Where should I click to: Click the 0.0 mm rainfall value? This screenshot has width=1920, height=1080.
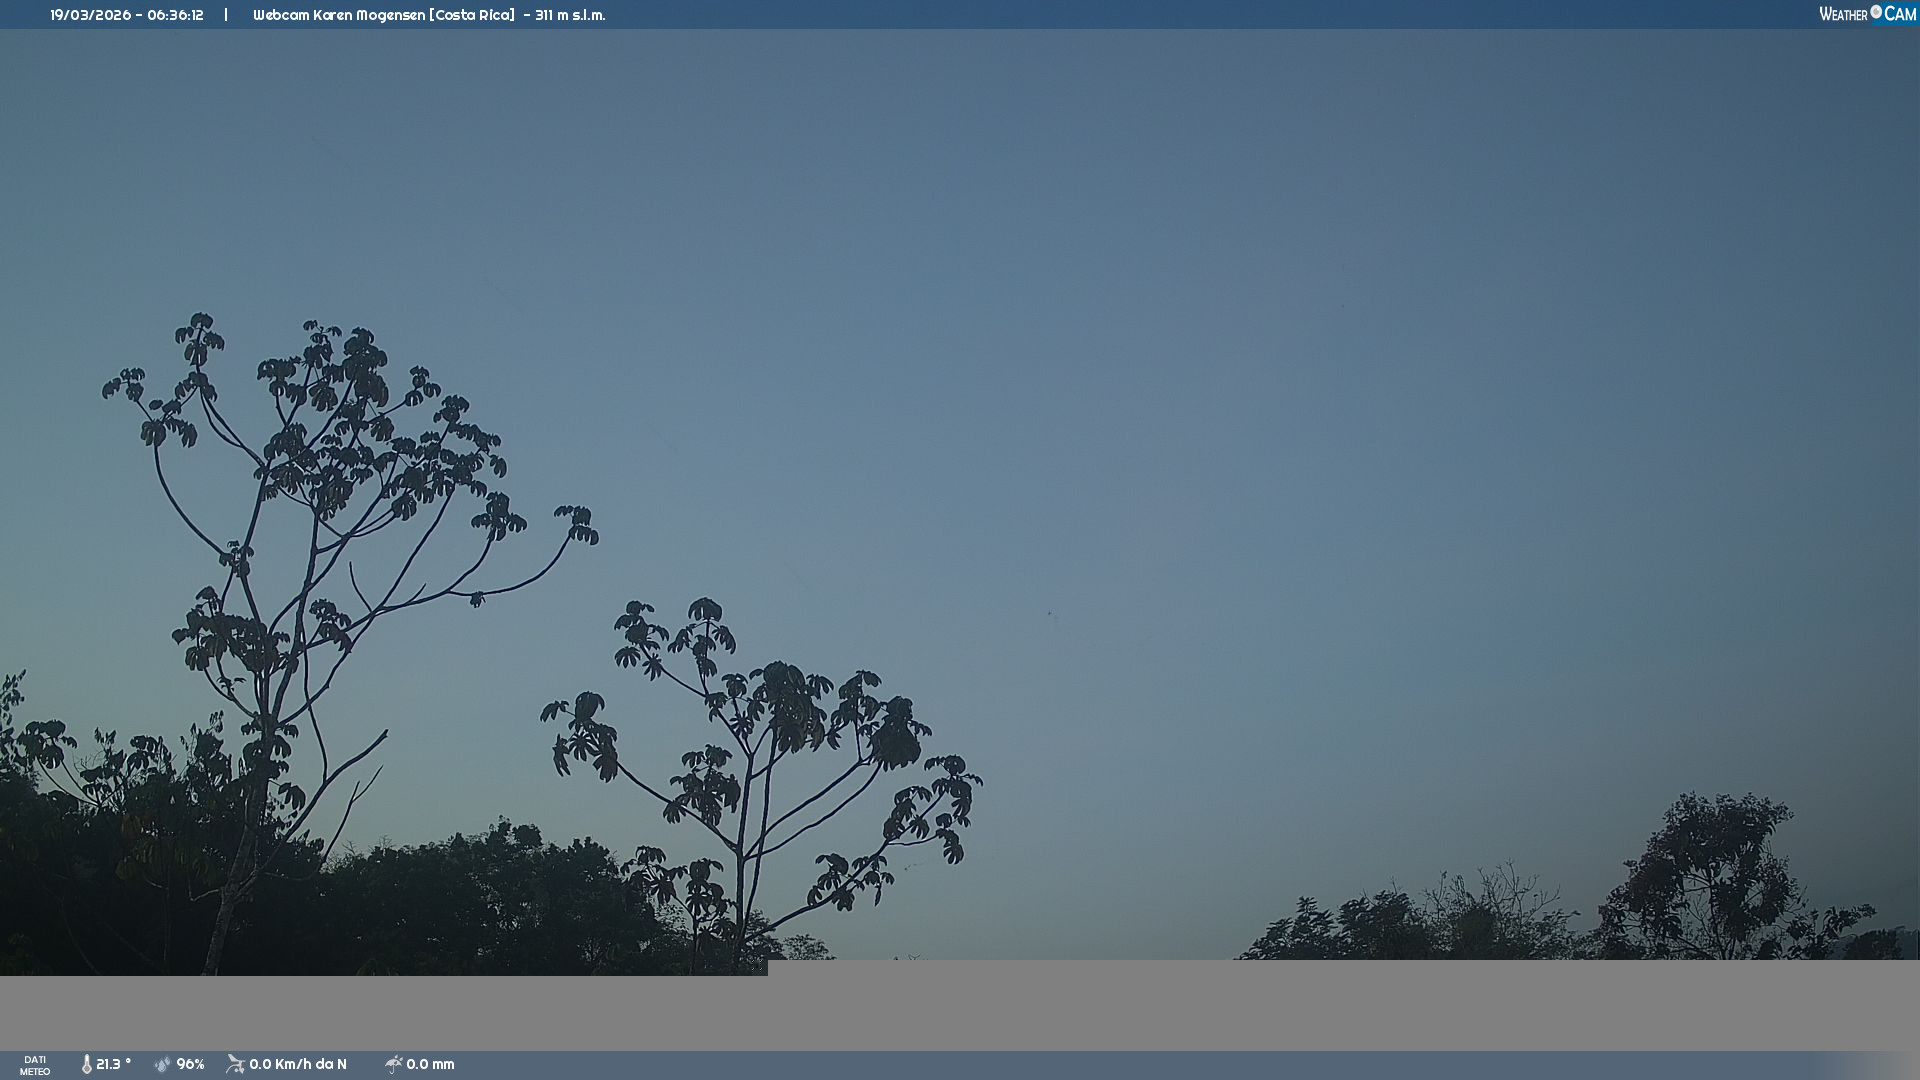430,1065
